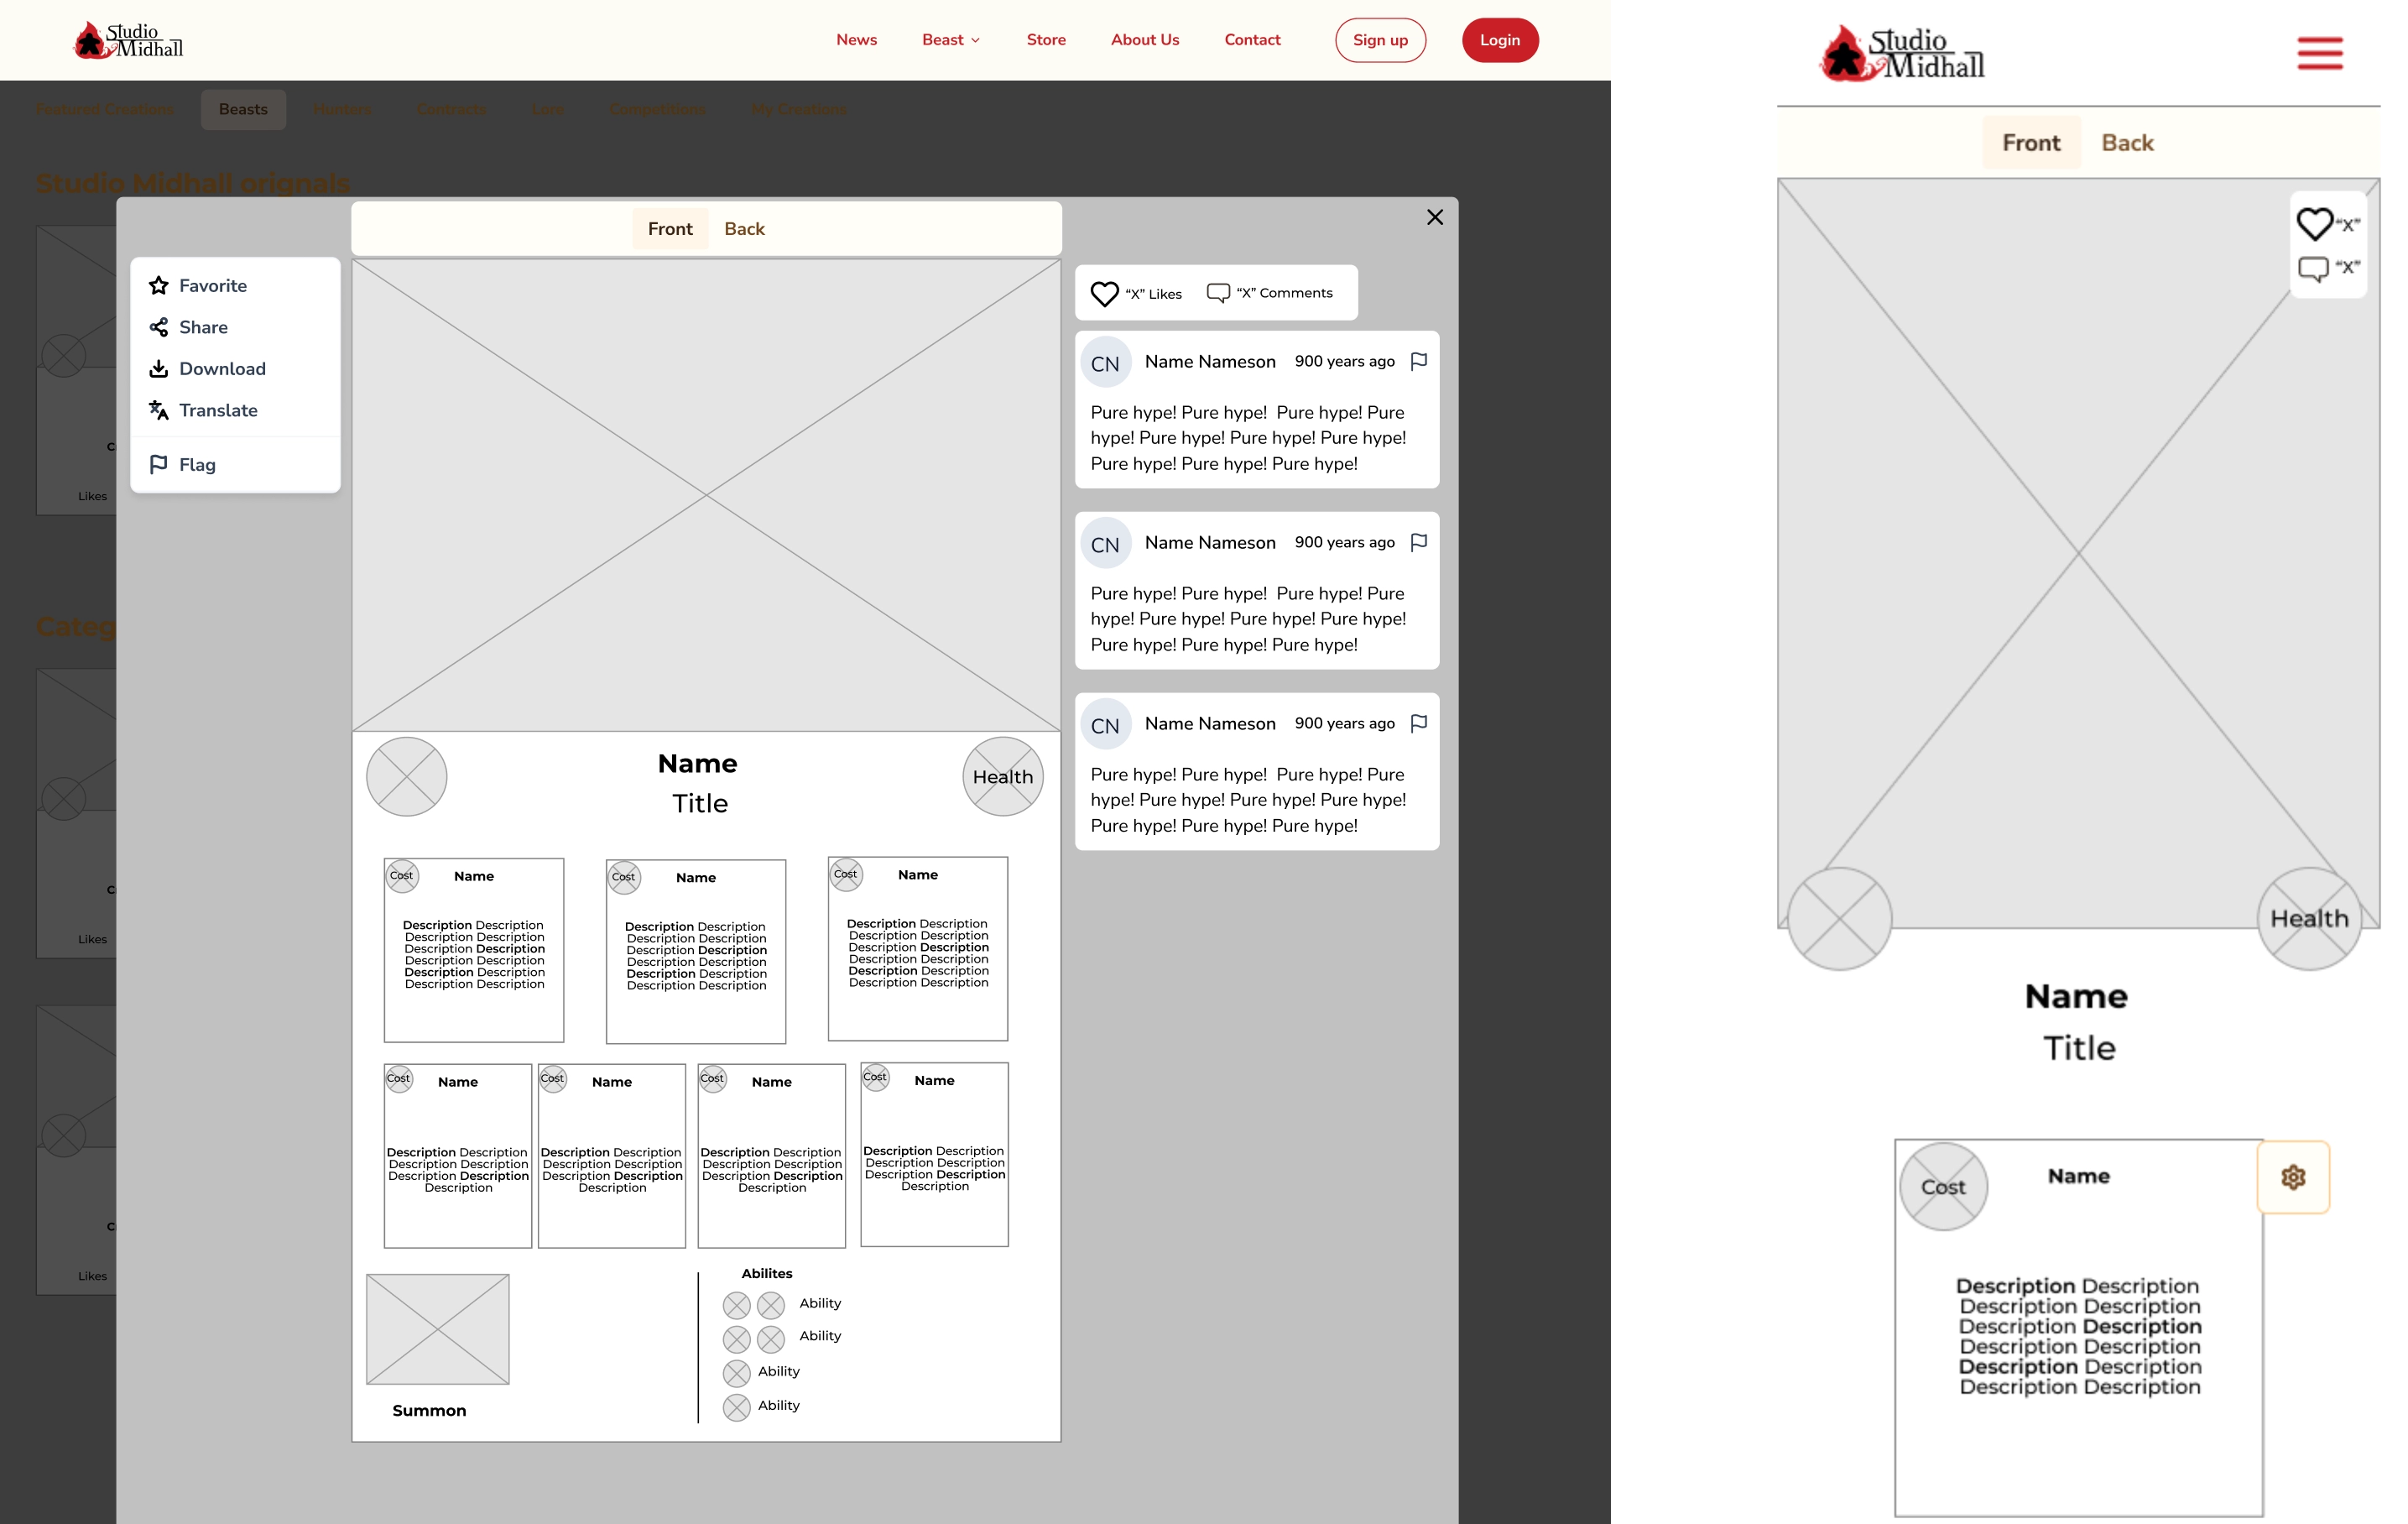
Task: Click the heart icon next to X Likes
Action: [x=1104, y=293]
